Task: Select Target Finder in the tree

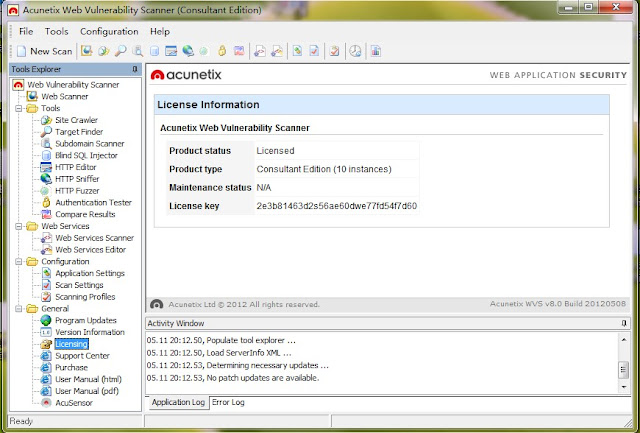Action: (x=79, y=132)
